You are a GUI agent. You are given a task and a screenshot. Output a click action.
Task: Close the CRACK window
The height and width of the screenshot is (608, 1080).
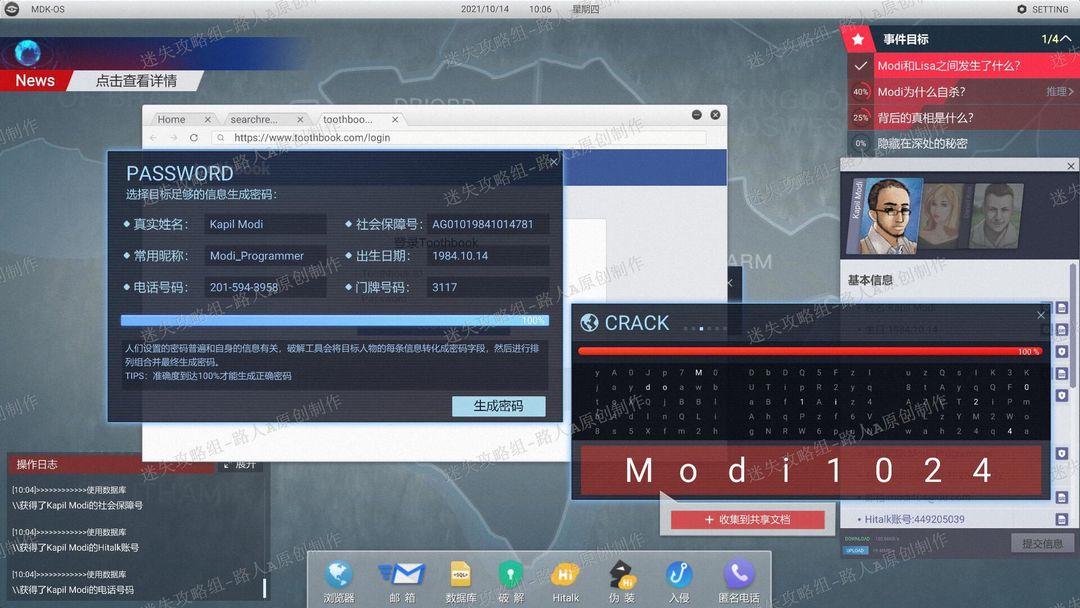[x=1041, y=315]
